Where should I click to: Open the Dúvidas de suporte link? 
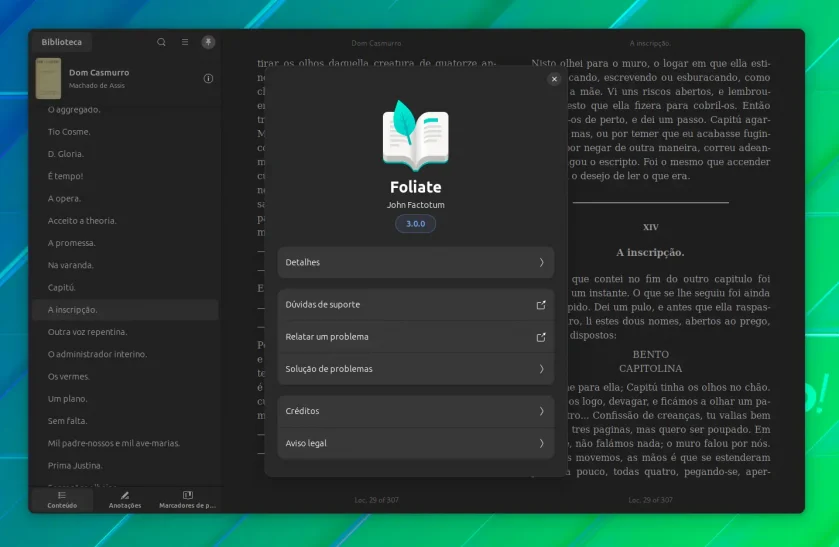tap(416, 304)
